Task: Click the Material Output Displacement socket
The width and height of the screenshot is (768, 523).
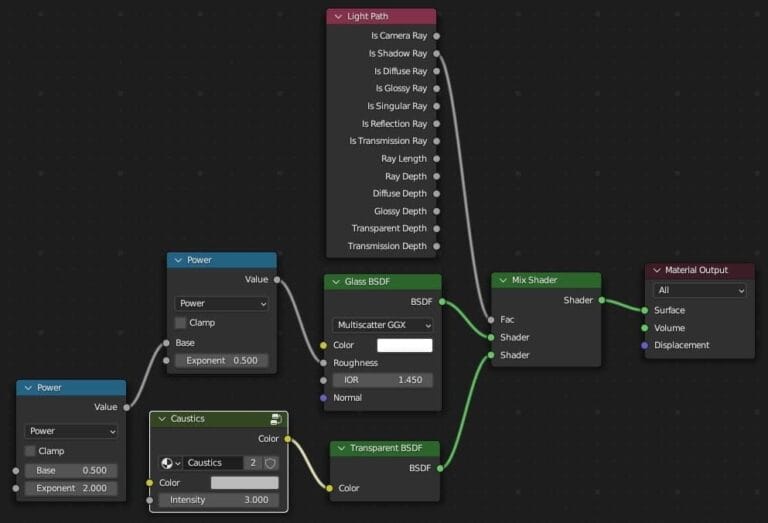Action: point(645,346)
